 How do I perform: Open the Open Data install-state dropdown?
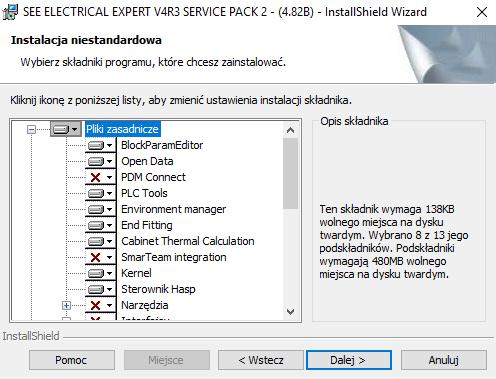[x=100, y=161]
